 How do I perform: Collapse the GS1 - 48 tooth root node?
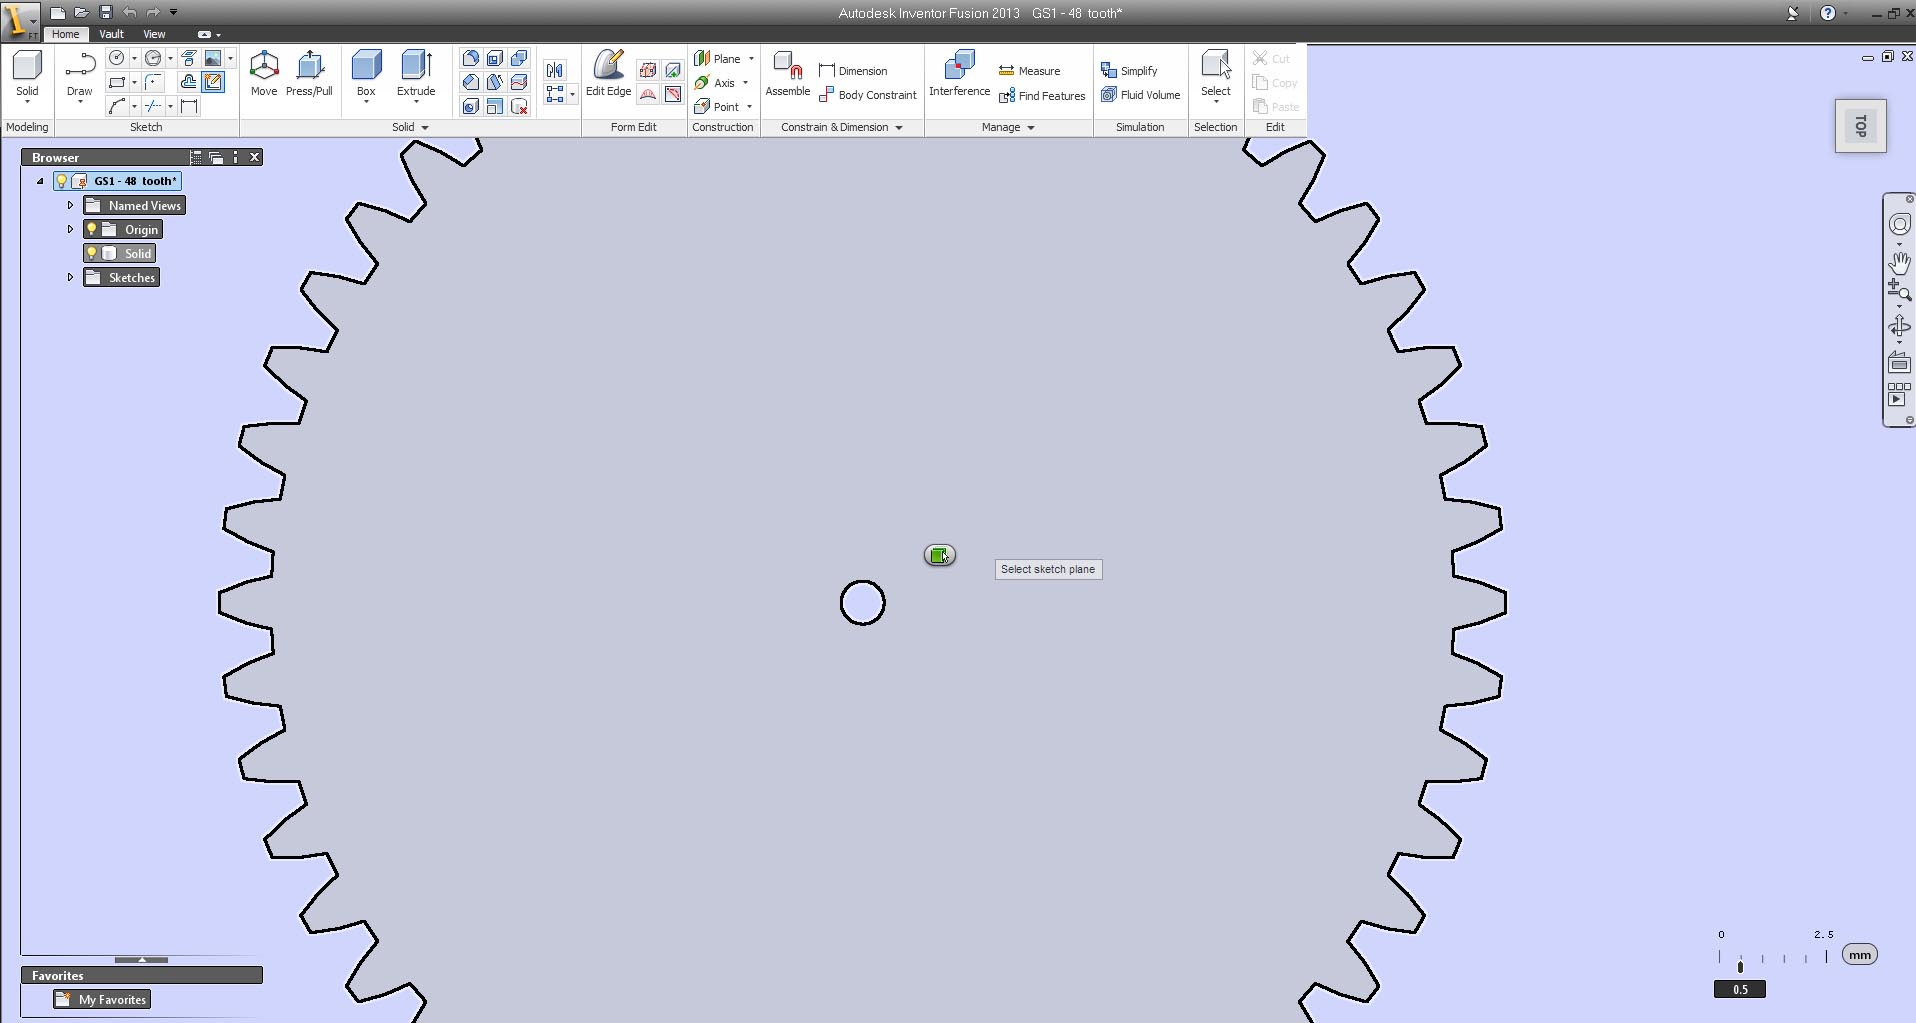coord(40,181)
